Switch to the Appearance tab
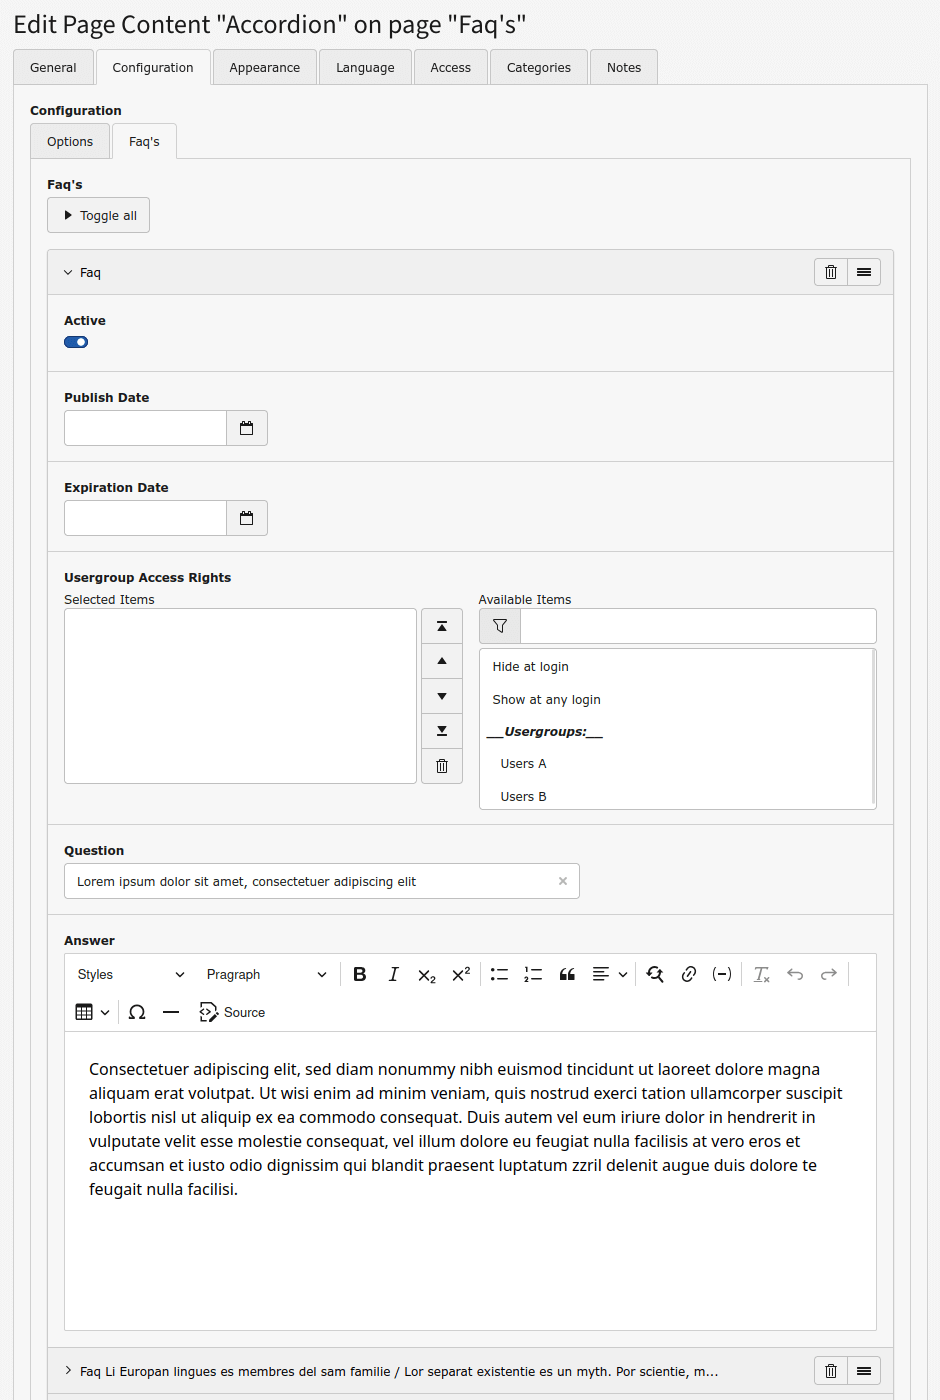The image size is (940, 1400). [x=264, y=68]
